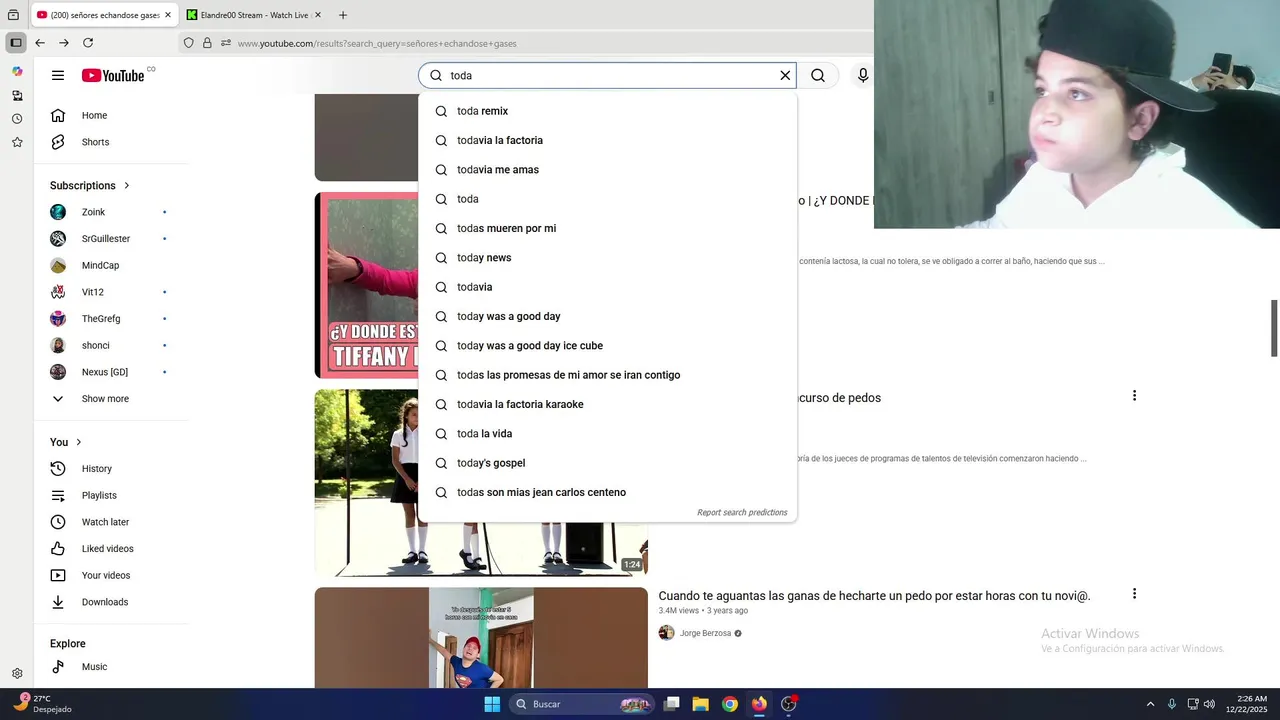
Task: Select suggestion 'toda la vida'
Action: 608,434
